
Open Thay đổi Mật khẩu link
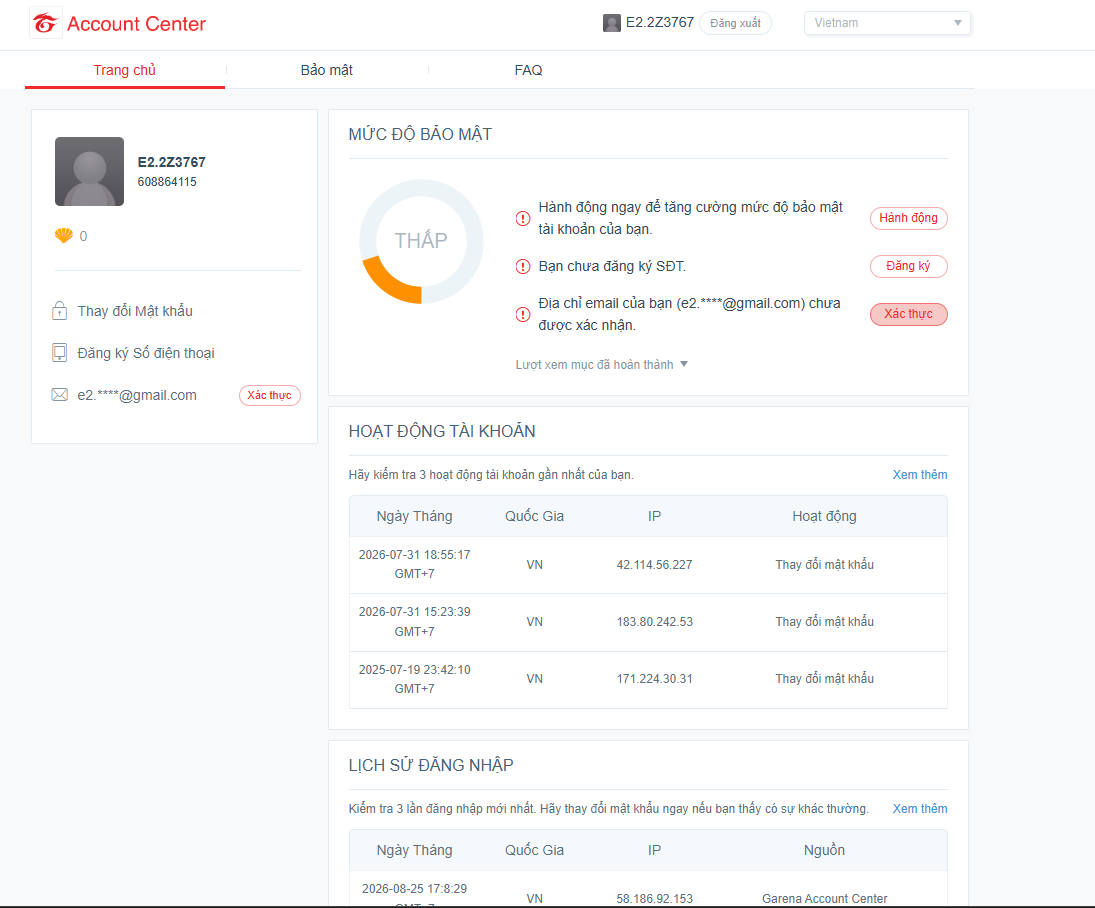135,311
